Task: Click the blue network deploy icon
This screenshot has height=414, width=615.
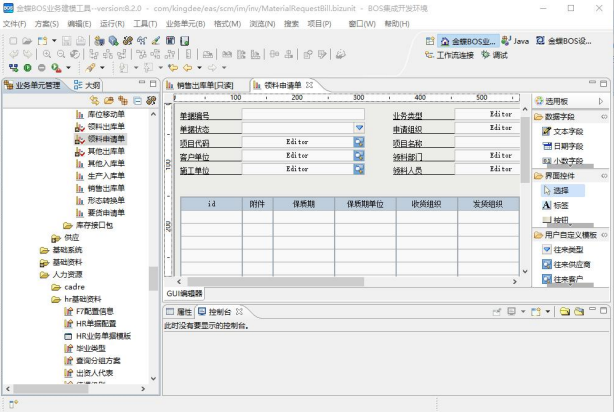Action: 13,68
